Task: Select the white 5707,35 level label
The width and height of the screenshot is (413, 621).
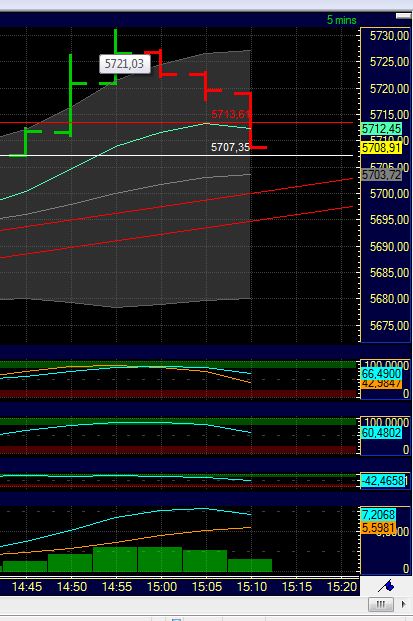Action: [230, 147]
